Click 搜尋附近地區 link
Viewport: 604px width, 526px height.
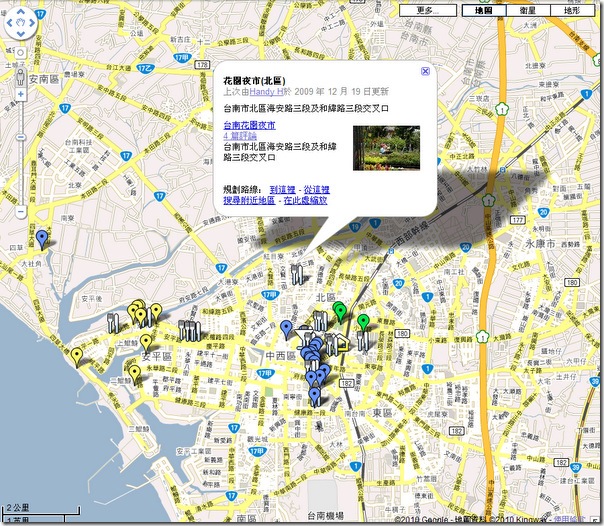[249, 200]
